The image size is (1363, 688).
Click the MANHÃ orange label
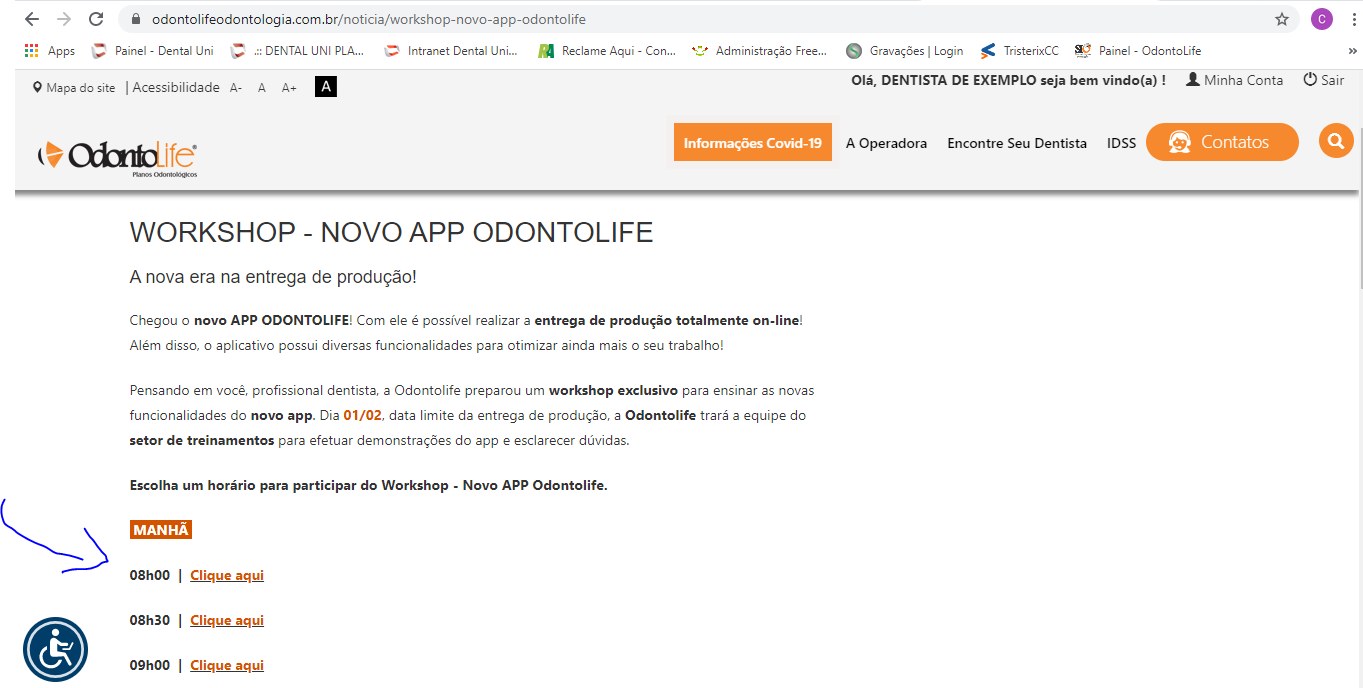pyautogui.click(x=161, y=530)
